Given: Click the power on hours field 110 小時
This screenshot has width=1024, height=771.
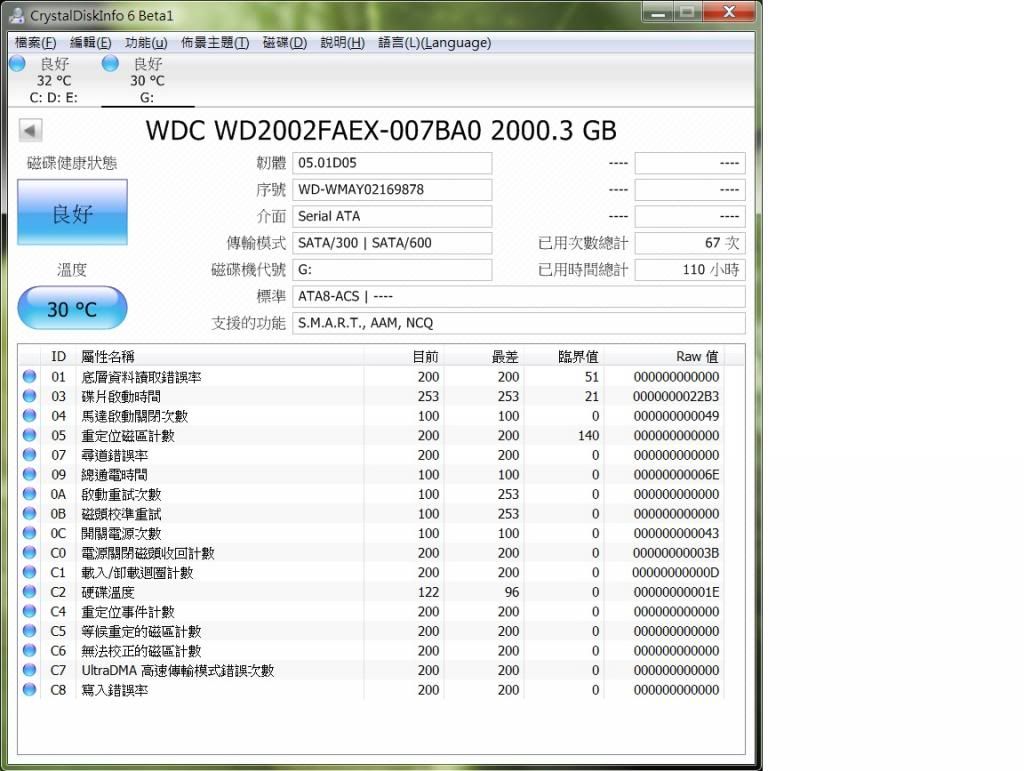Looking at the screenshot, I should (x=690, y=270).
